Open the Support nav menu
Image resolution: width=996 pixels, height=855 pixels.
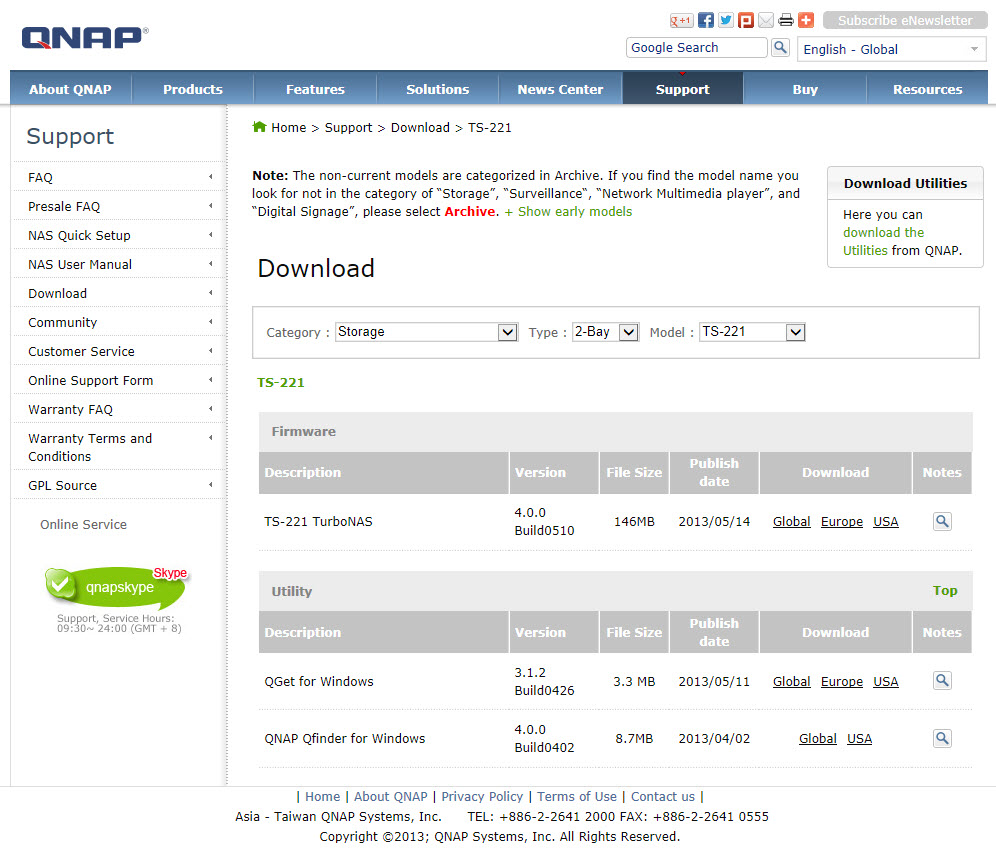tap(683, 89)
